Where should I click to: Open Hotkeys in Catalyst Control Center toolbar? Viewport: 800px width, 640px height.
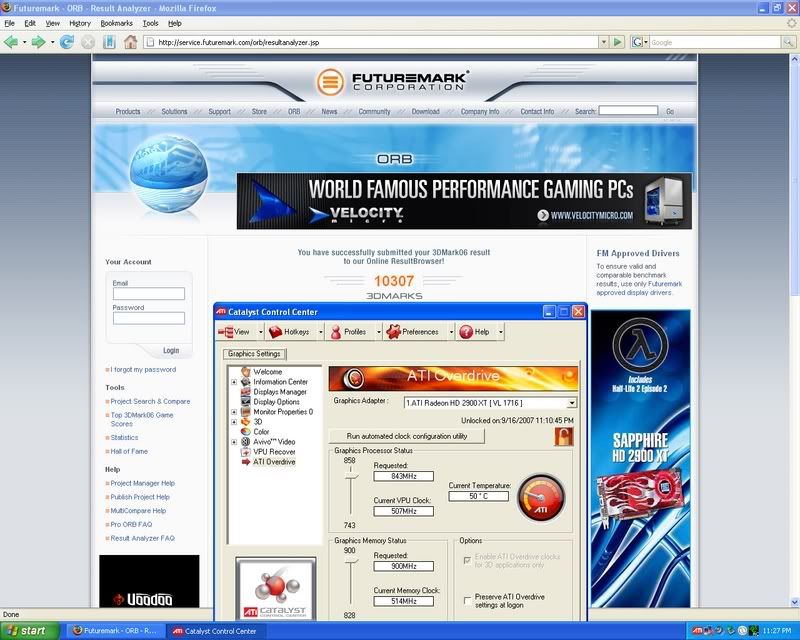coord(289,332)
